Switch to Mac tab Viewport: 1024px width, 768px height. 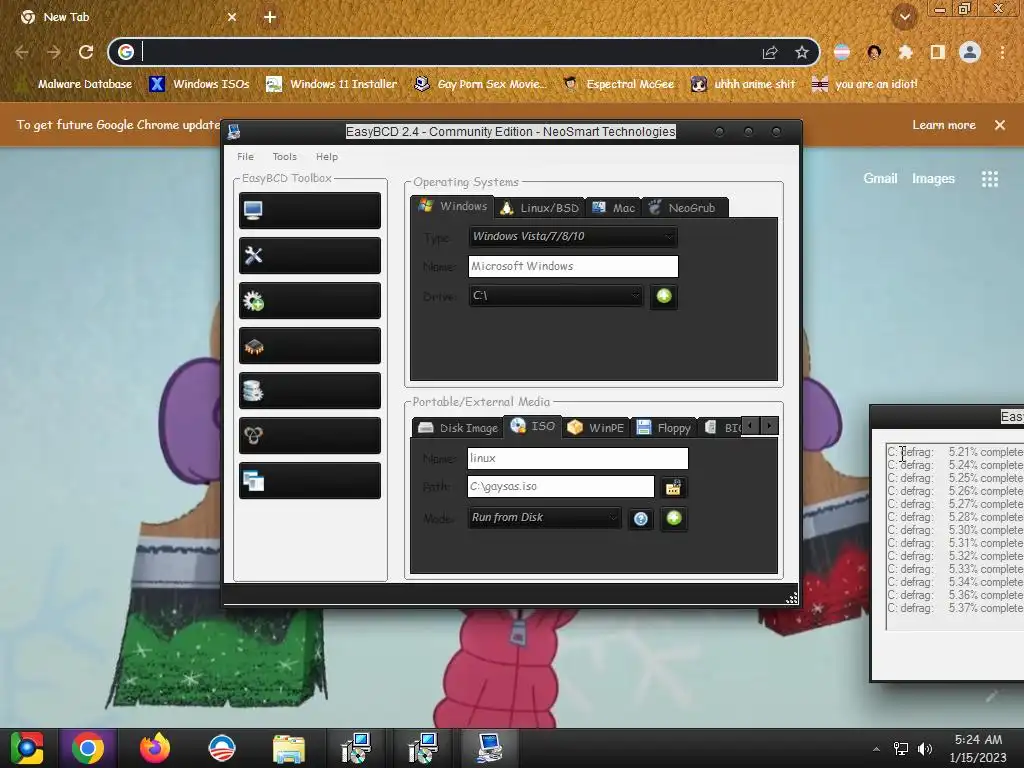[x=613, y=208]
